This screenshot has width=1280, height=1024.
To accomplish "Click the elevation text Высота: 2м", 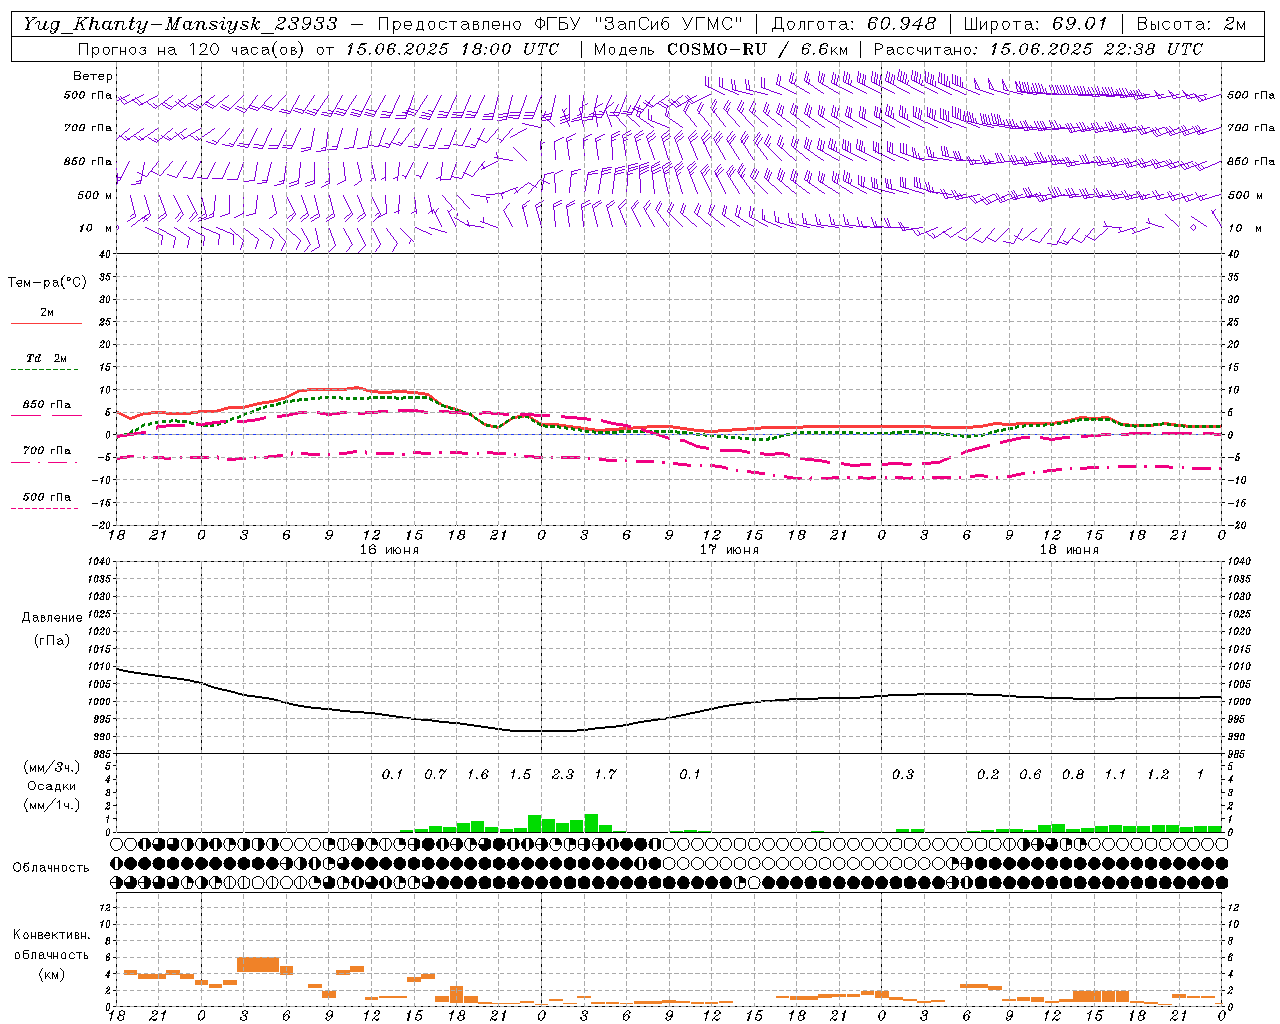I will point(1191,24).
